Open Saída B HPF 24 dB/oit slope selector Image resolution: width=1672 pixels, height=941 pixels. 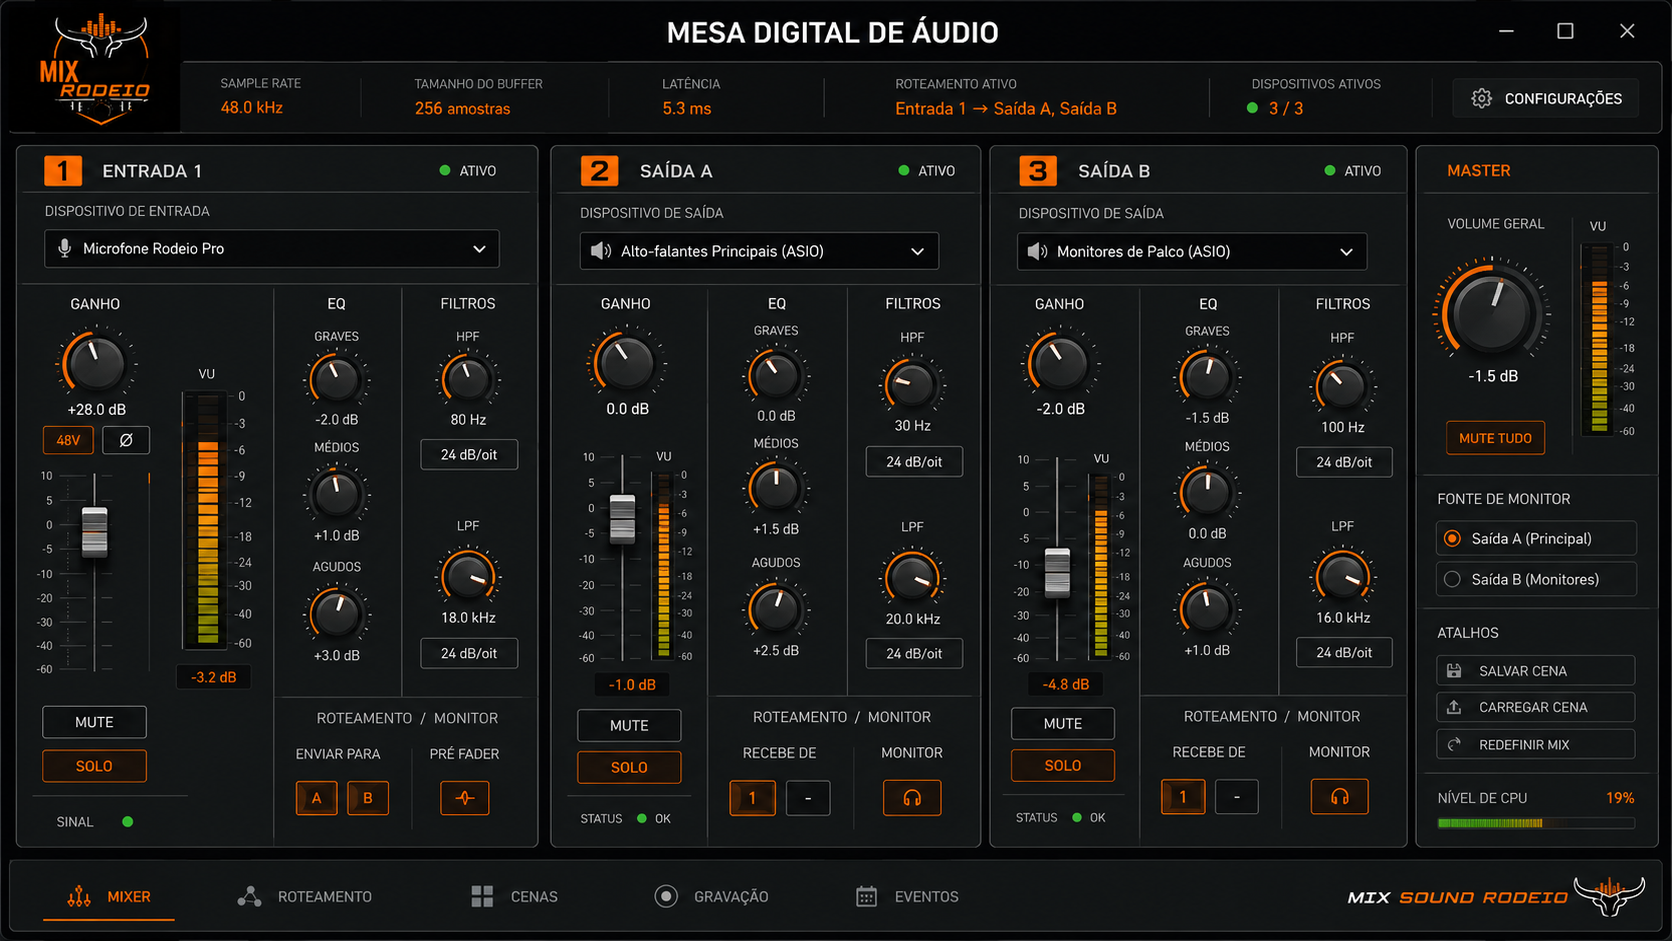point(1344,462)
